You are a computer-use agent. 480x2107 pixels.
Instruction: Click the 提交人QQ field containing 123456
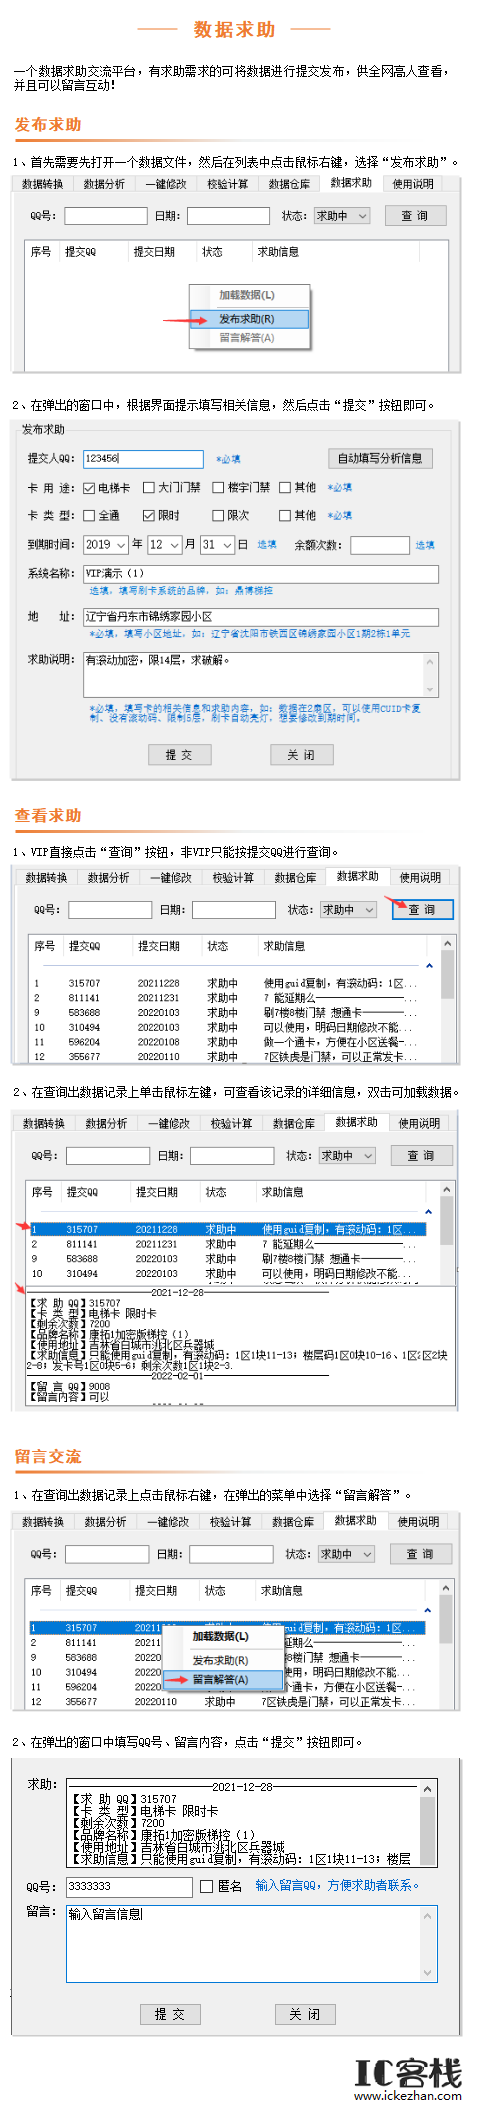pyautogui.click(x=143, y=459)
